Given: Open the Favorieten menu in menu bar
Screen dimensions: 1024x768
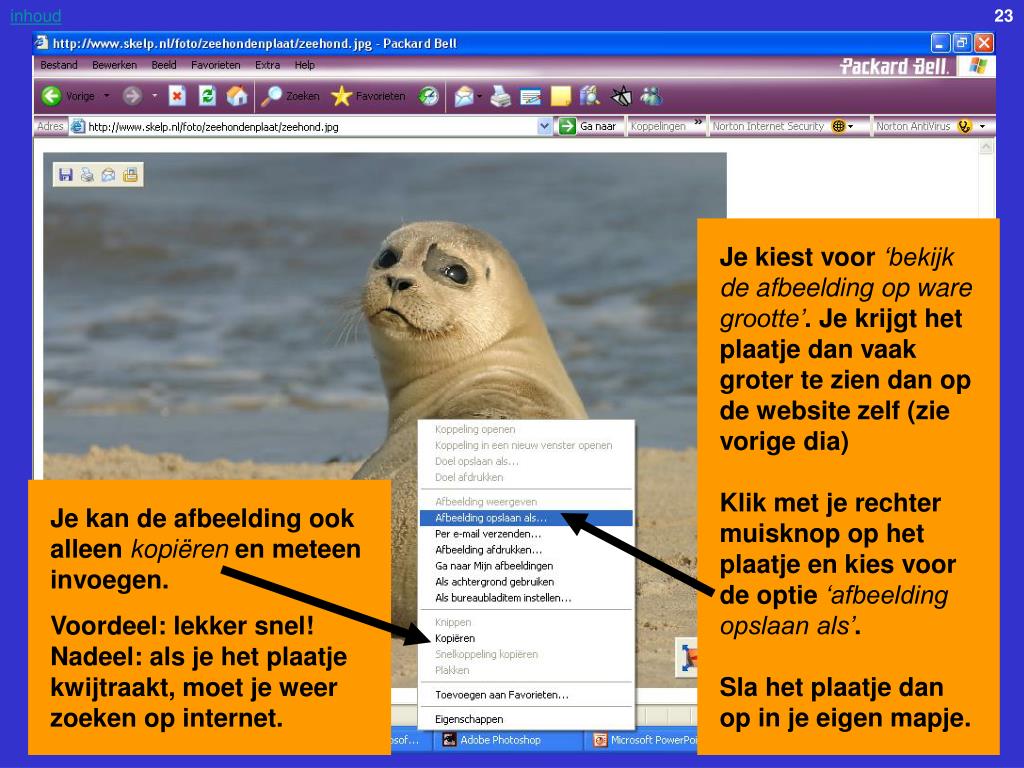Looking at the screenshot, I should click(216, 65).
